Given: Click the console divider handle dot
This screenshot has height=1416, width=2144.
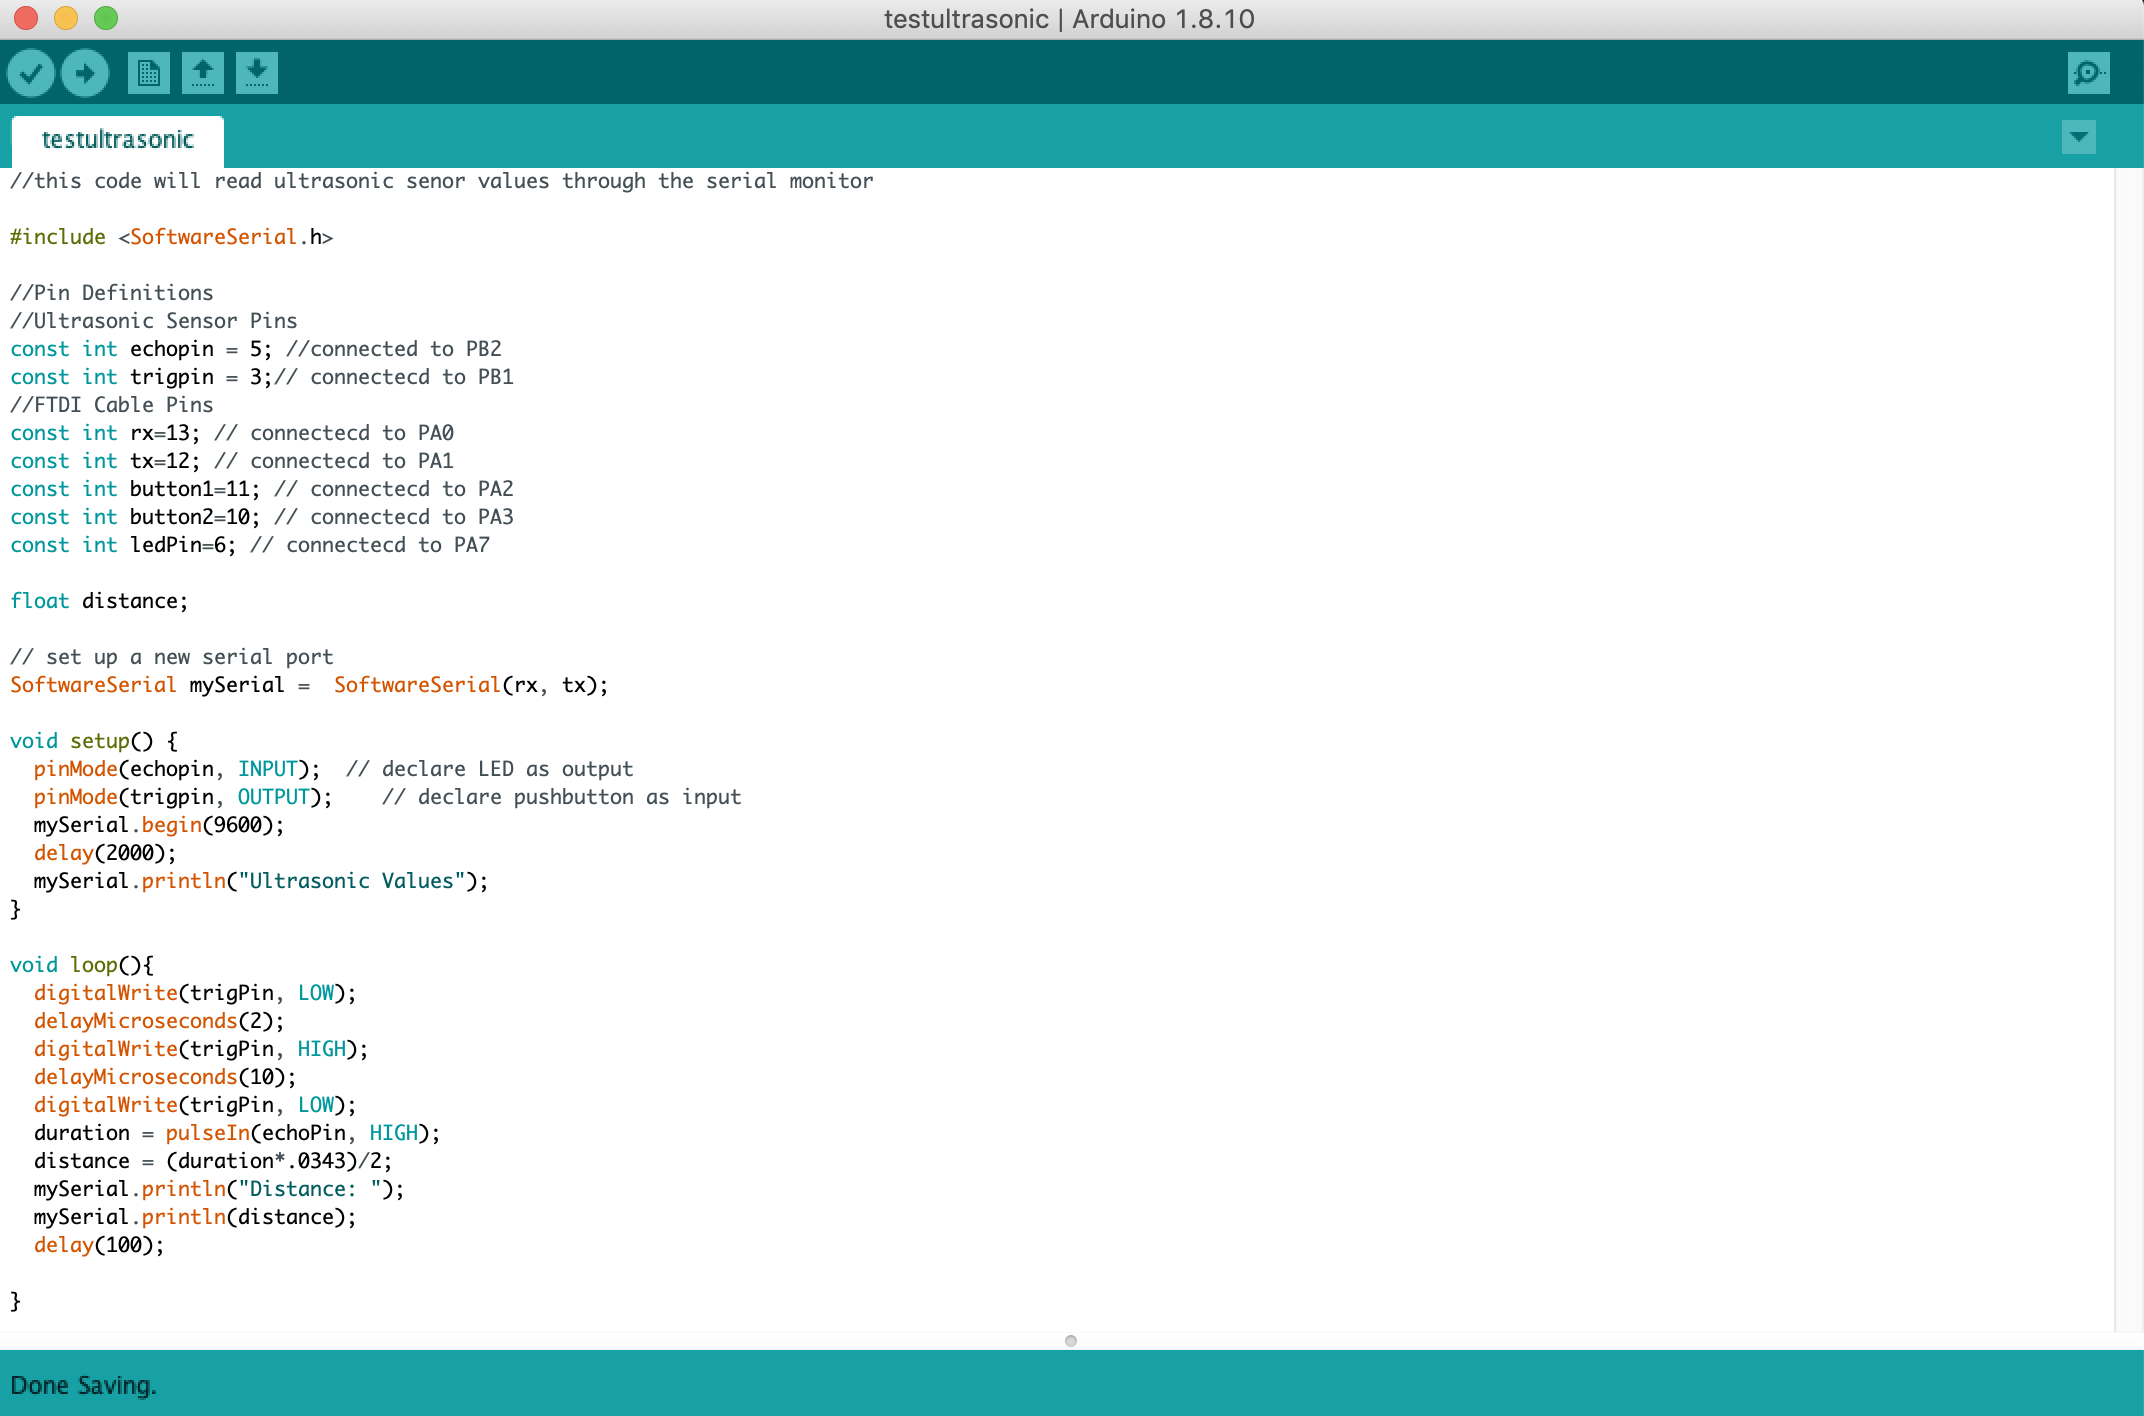Looking at the screenshot, I should tap(1071, 1341).
